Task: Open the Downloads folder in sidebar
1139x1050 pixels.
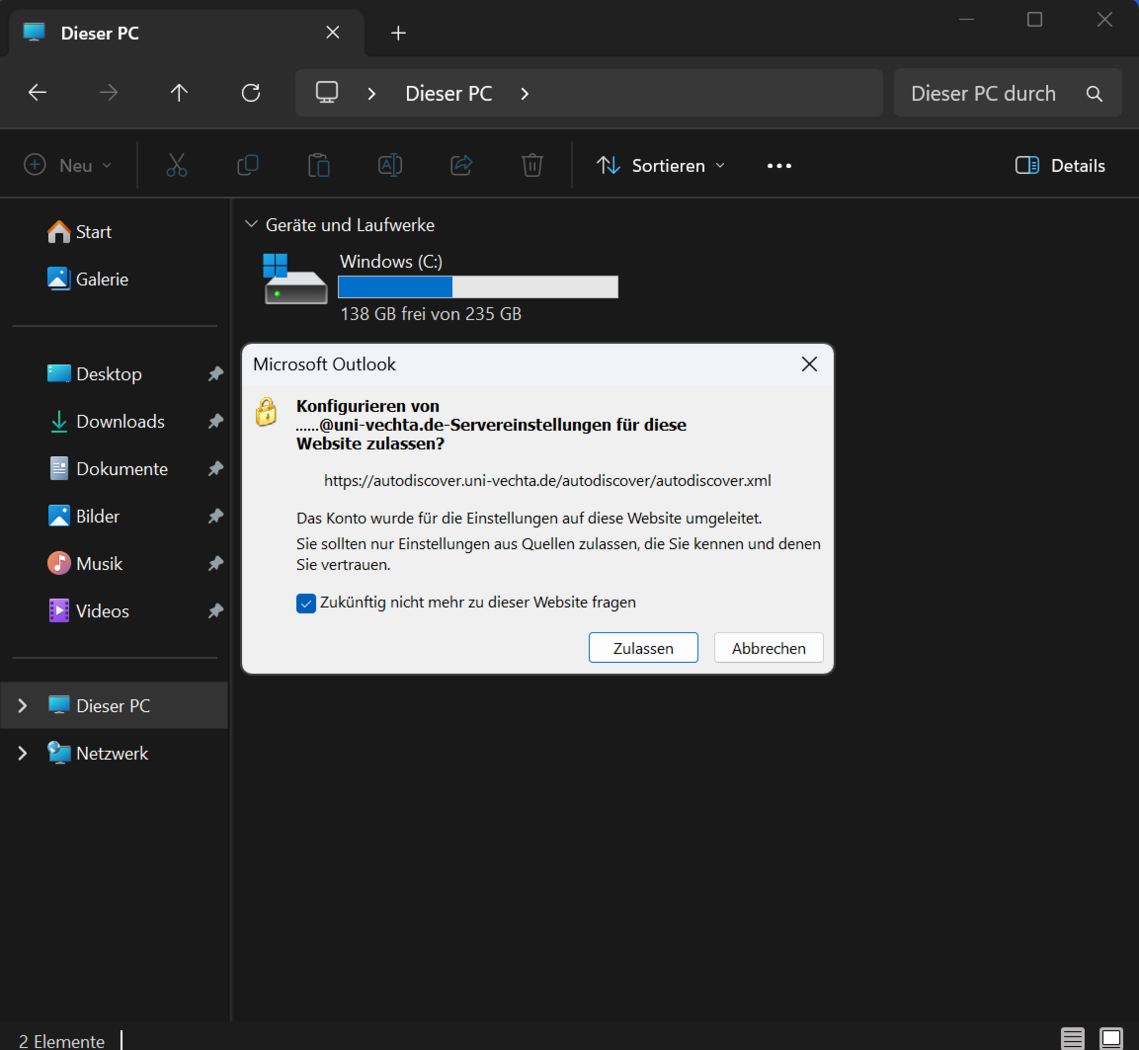Action: coord(106,421)
